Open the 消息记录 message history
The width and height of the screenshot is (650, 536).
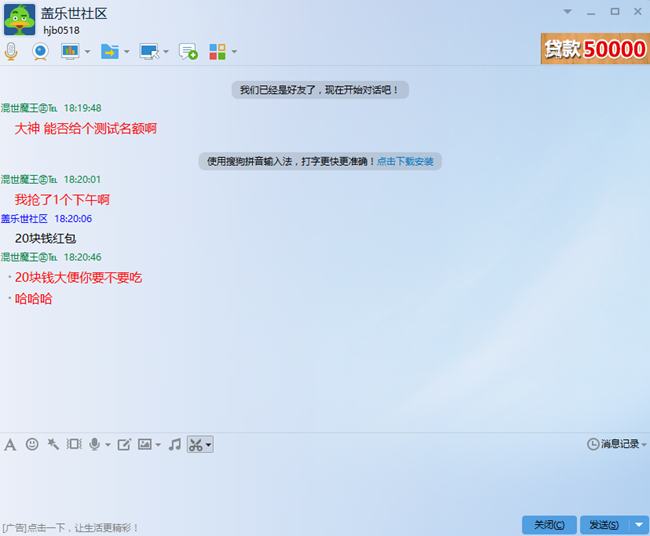coord(613,444)
